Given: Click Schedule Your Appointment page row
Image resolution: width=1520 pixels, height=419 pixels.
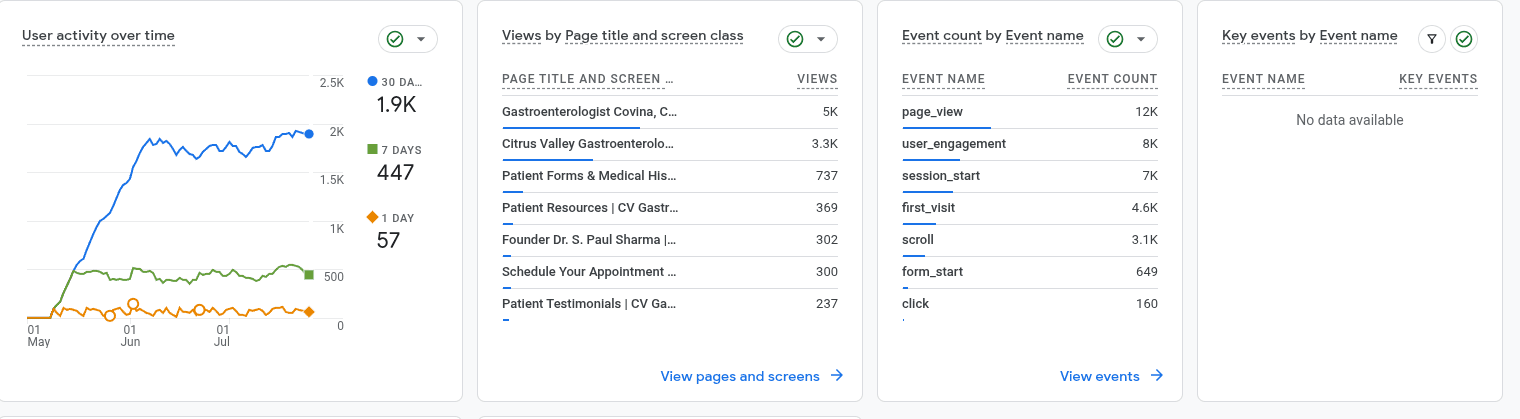Looking at the screenshot, I should [x=670, y=272].
